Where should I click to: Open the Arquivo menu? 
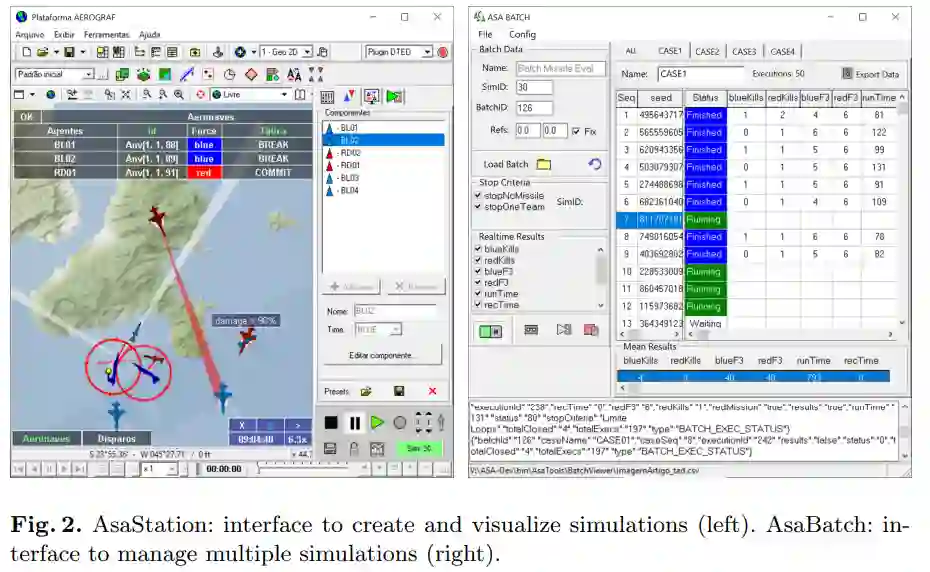[x=30, y=34]
